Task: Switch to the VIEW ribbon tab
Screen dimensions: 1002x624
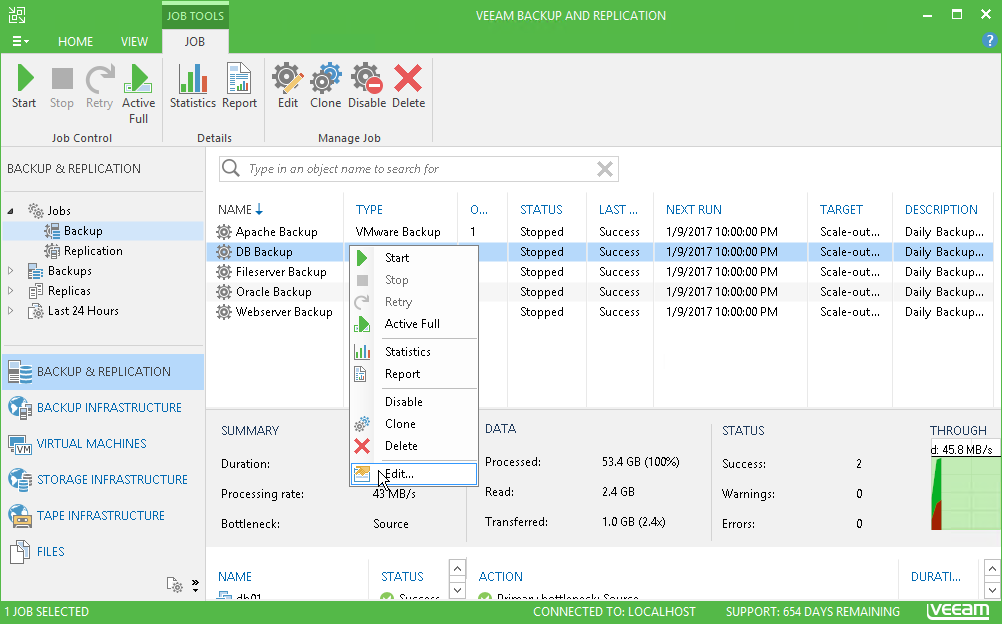Action: pyautogui.click(x=134, y=42)
